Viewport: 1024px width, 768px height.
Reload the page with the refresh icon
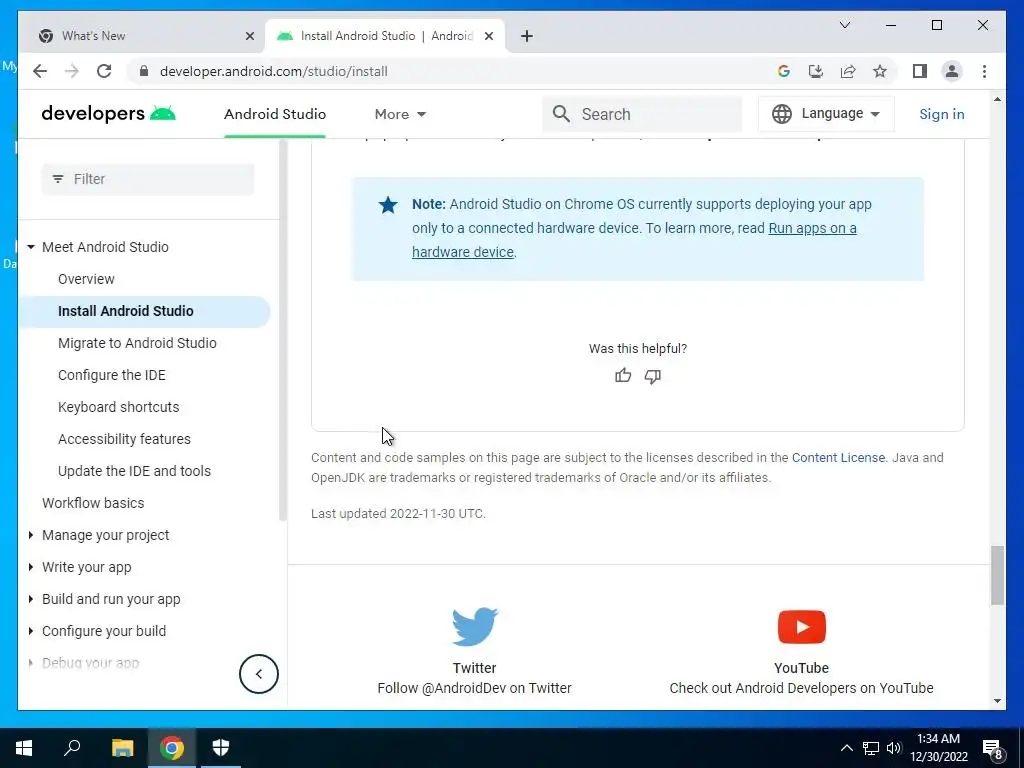pos(104,71)
